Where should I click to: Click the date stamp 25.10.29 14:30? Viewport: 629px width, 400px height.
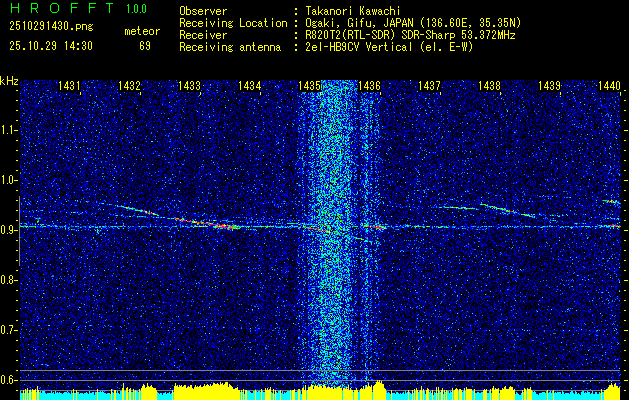pos(51,46)
